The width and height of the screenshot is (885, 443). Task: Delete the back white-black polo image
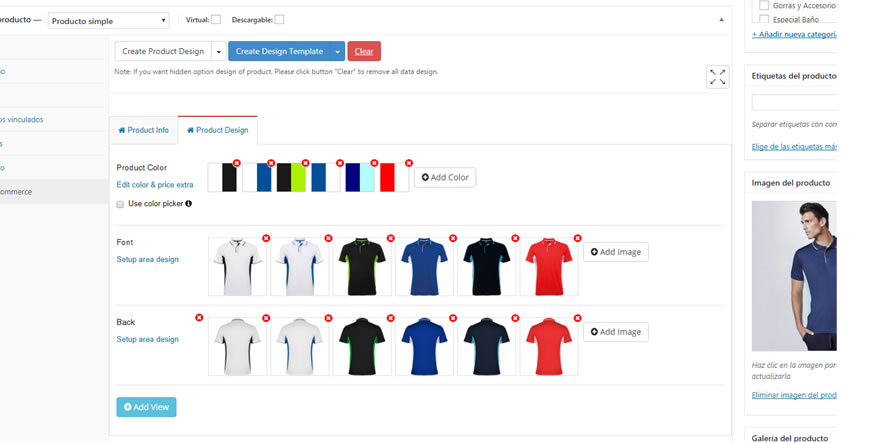[266, 318]
